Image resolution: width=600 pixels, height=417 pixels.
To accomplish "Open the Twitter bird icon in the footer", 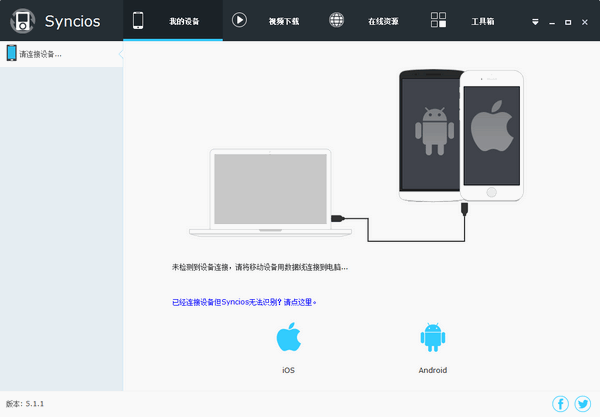I will (x=582, y=404).
